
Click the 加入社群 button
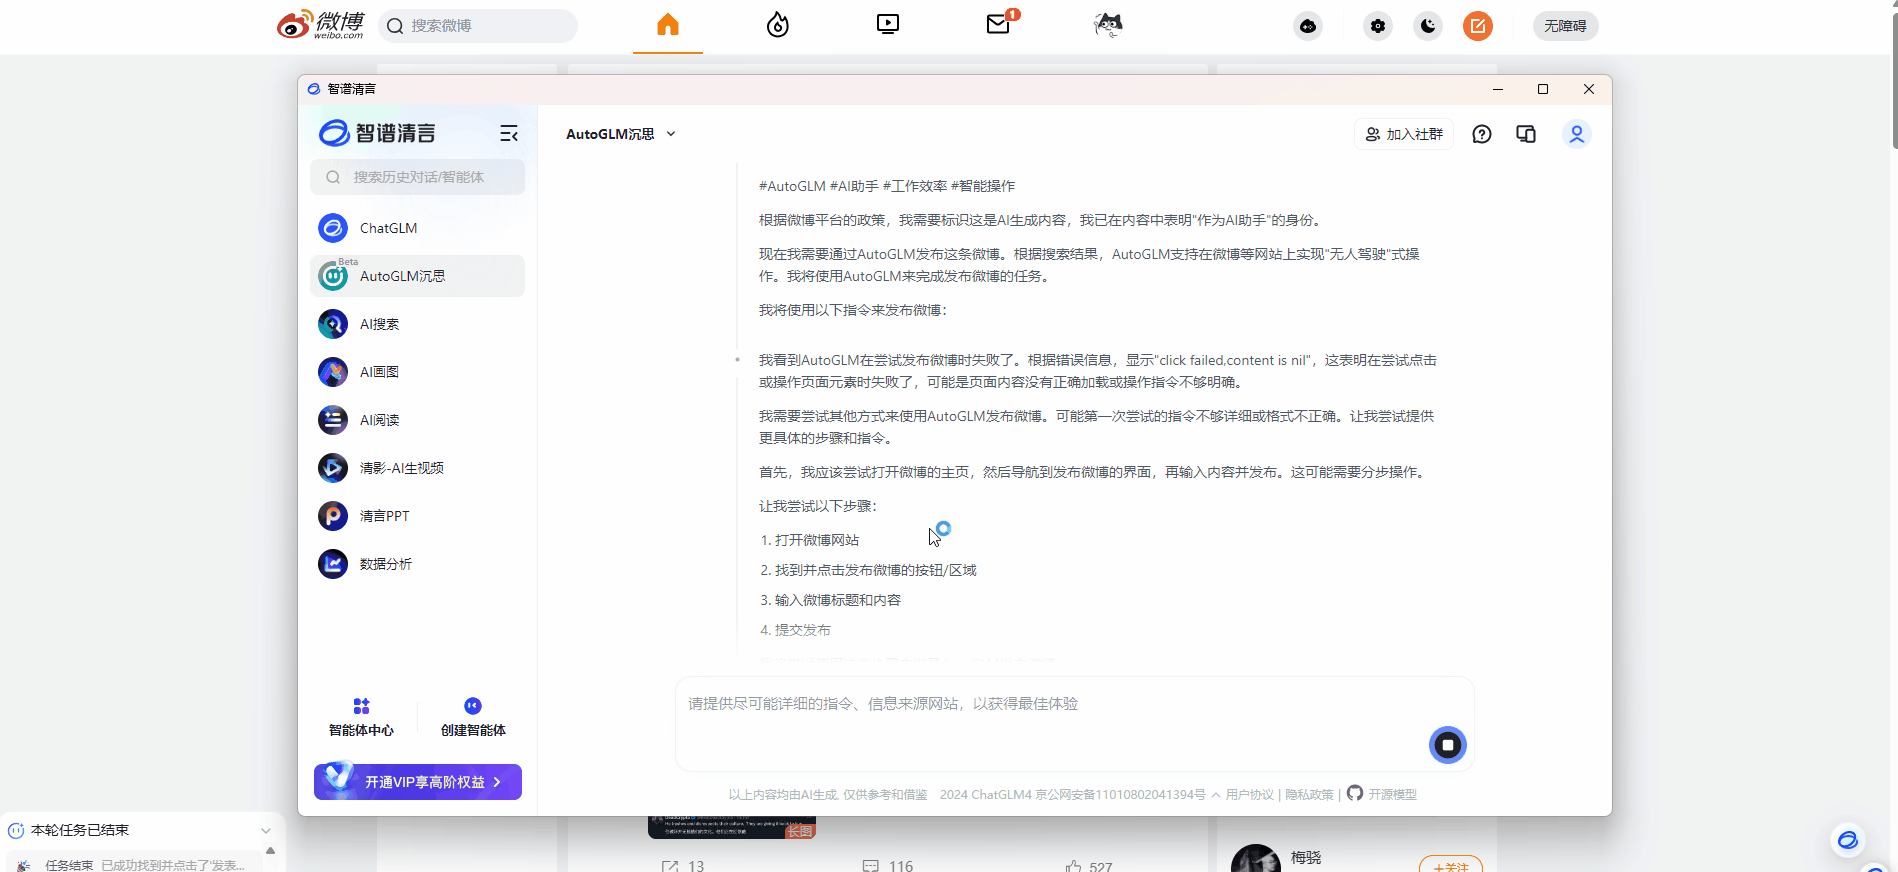pos(1404,134)
